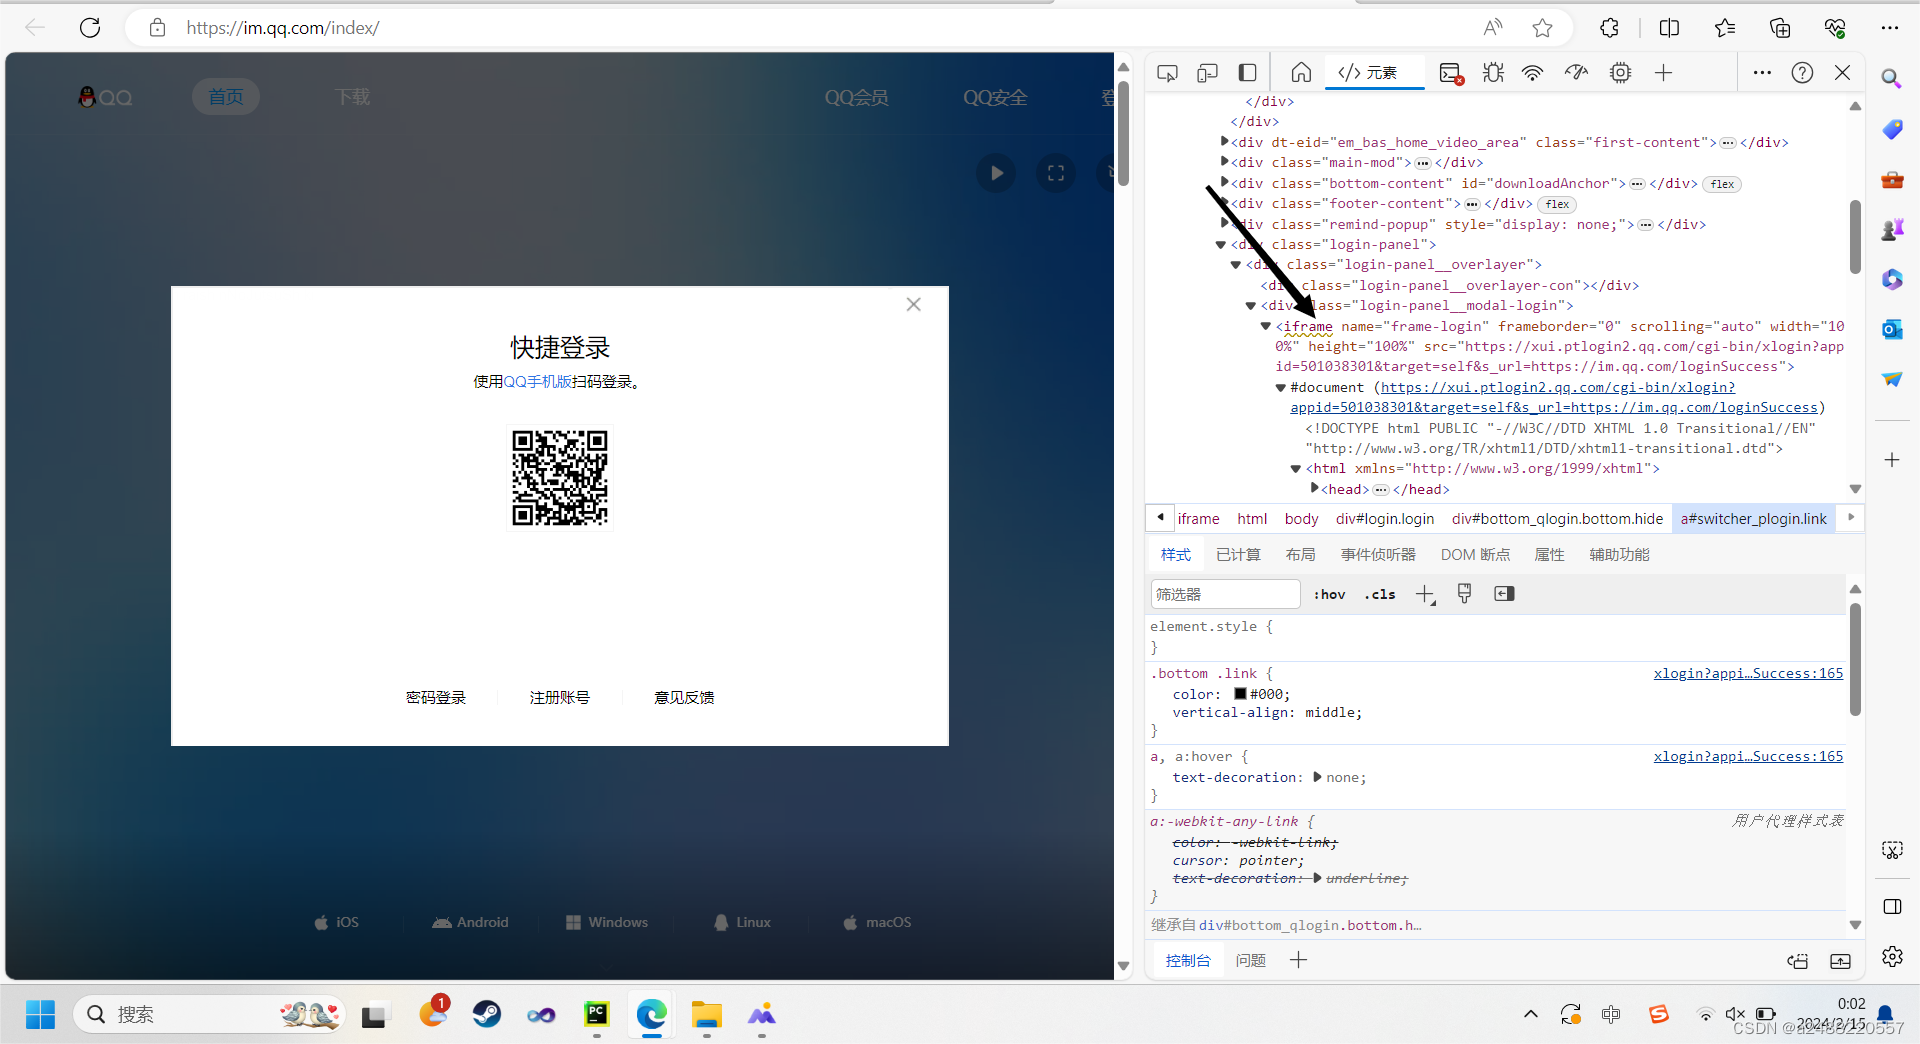Click the login QR code image
This screenshot has width=1920, height=1044.
[560, 478]
